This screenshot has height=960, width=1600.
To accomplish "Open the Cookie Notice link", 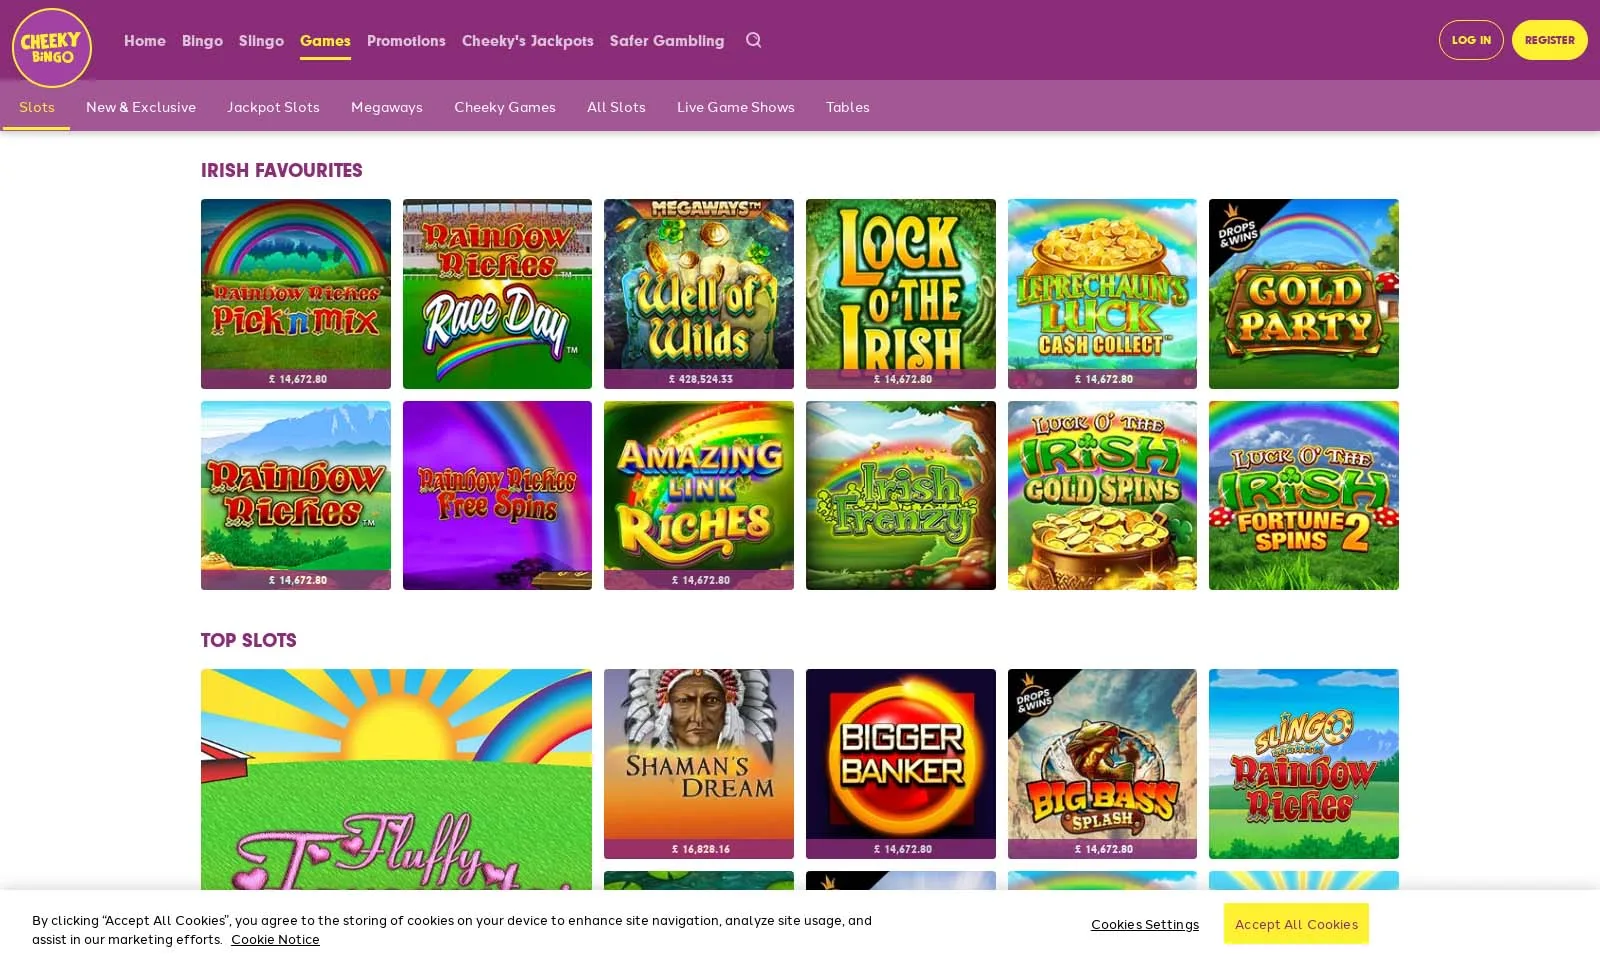I will pos(275,940).
